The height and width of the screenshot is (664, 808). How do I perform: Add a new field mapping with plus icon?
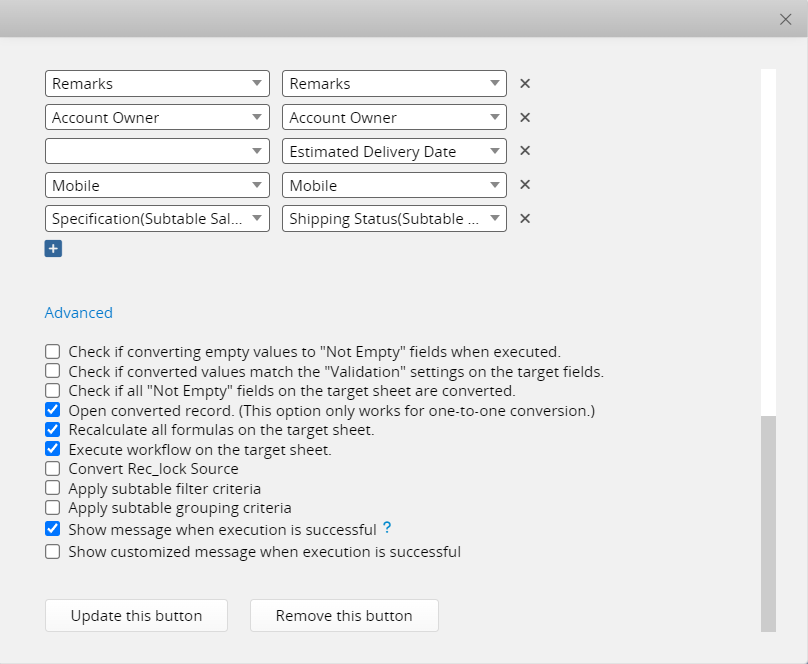53,248
